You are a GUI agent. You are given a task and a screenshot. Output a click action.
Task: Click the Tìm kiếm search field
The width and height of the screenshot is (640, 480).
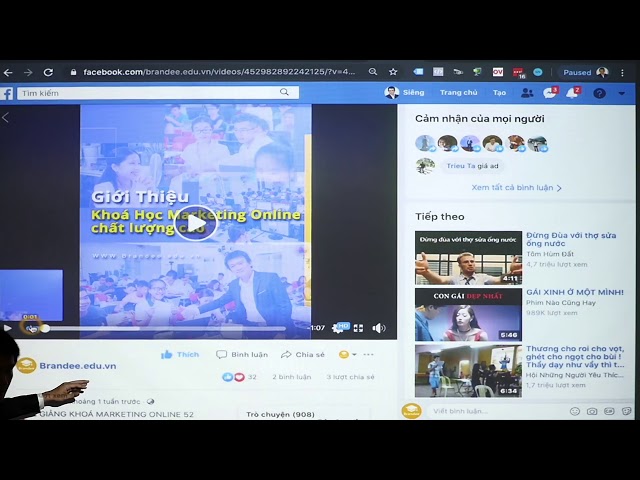point(158,93)
